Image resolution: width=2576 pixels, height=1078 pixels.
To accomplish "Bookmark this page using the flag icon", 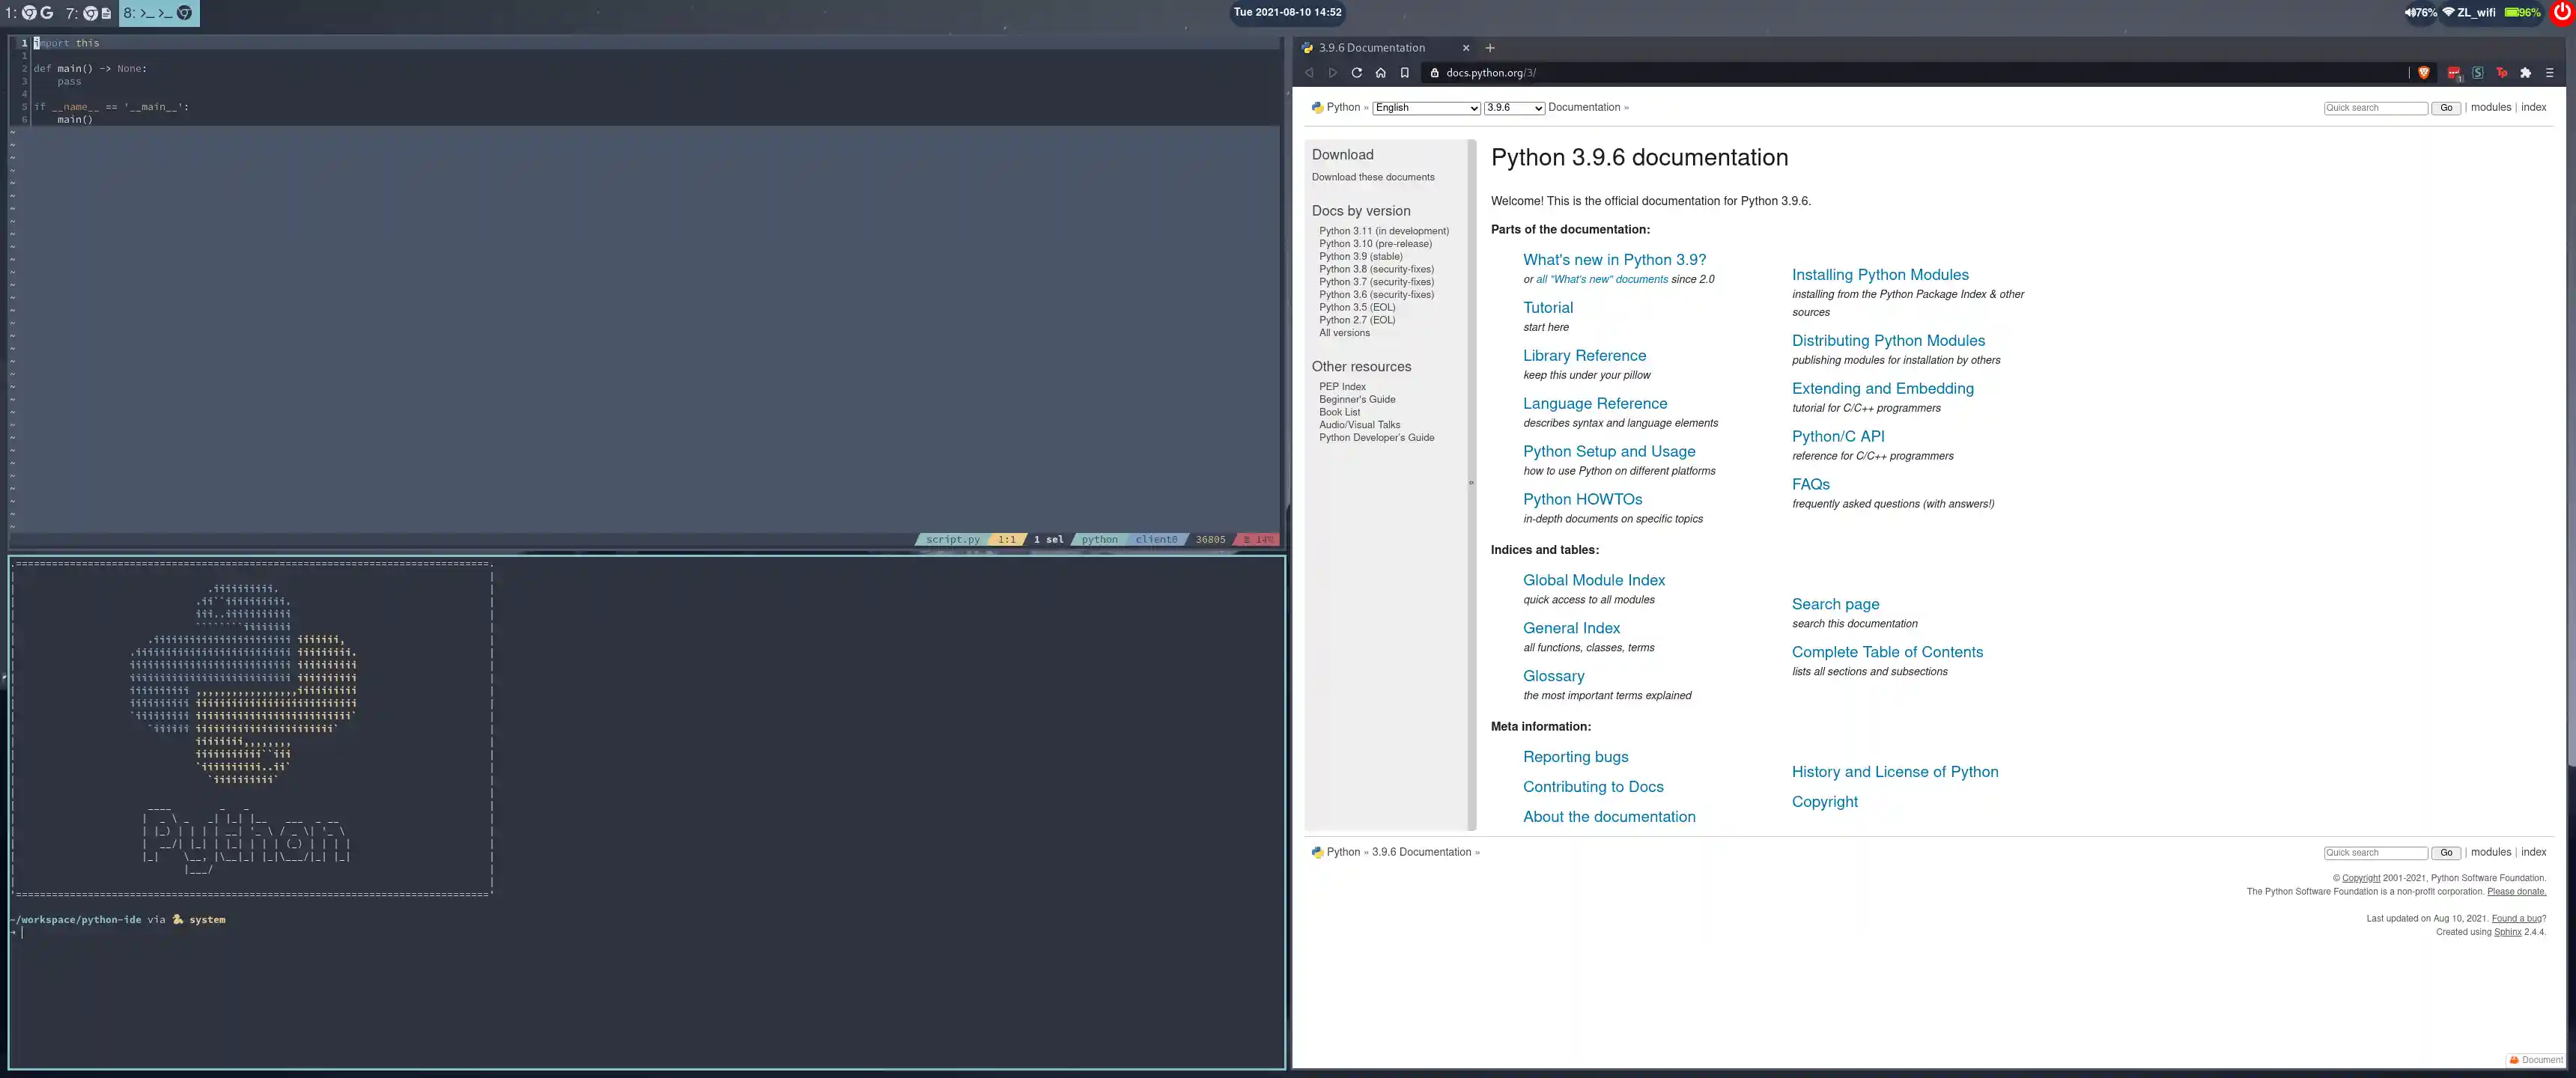I will [x=1404, y=72].
